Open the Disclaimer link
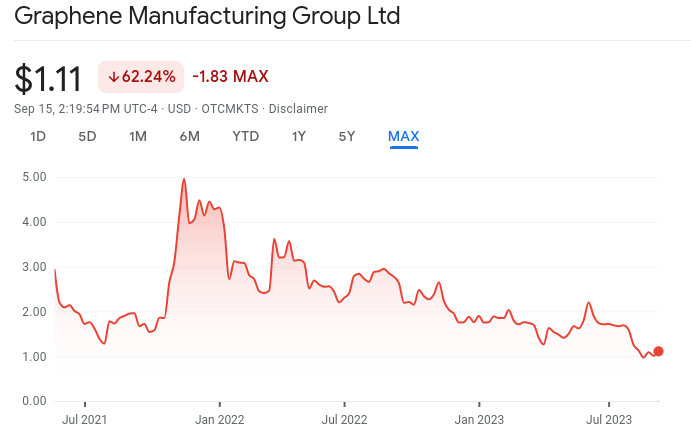Viewport: 691px width, 444px height. tap(299, 108)
